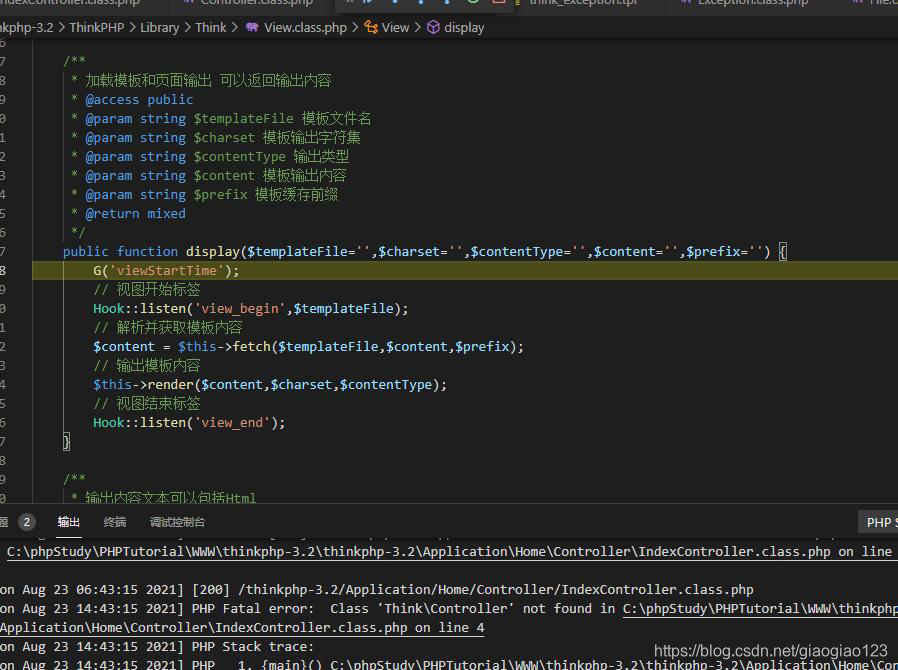The image size is (898, 670).
Task: Open the PHP output channel dropdown
Action: tap(878, 522)
